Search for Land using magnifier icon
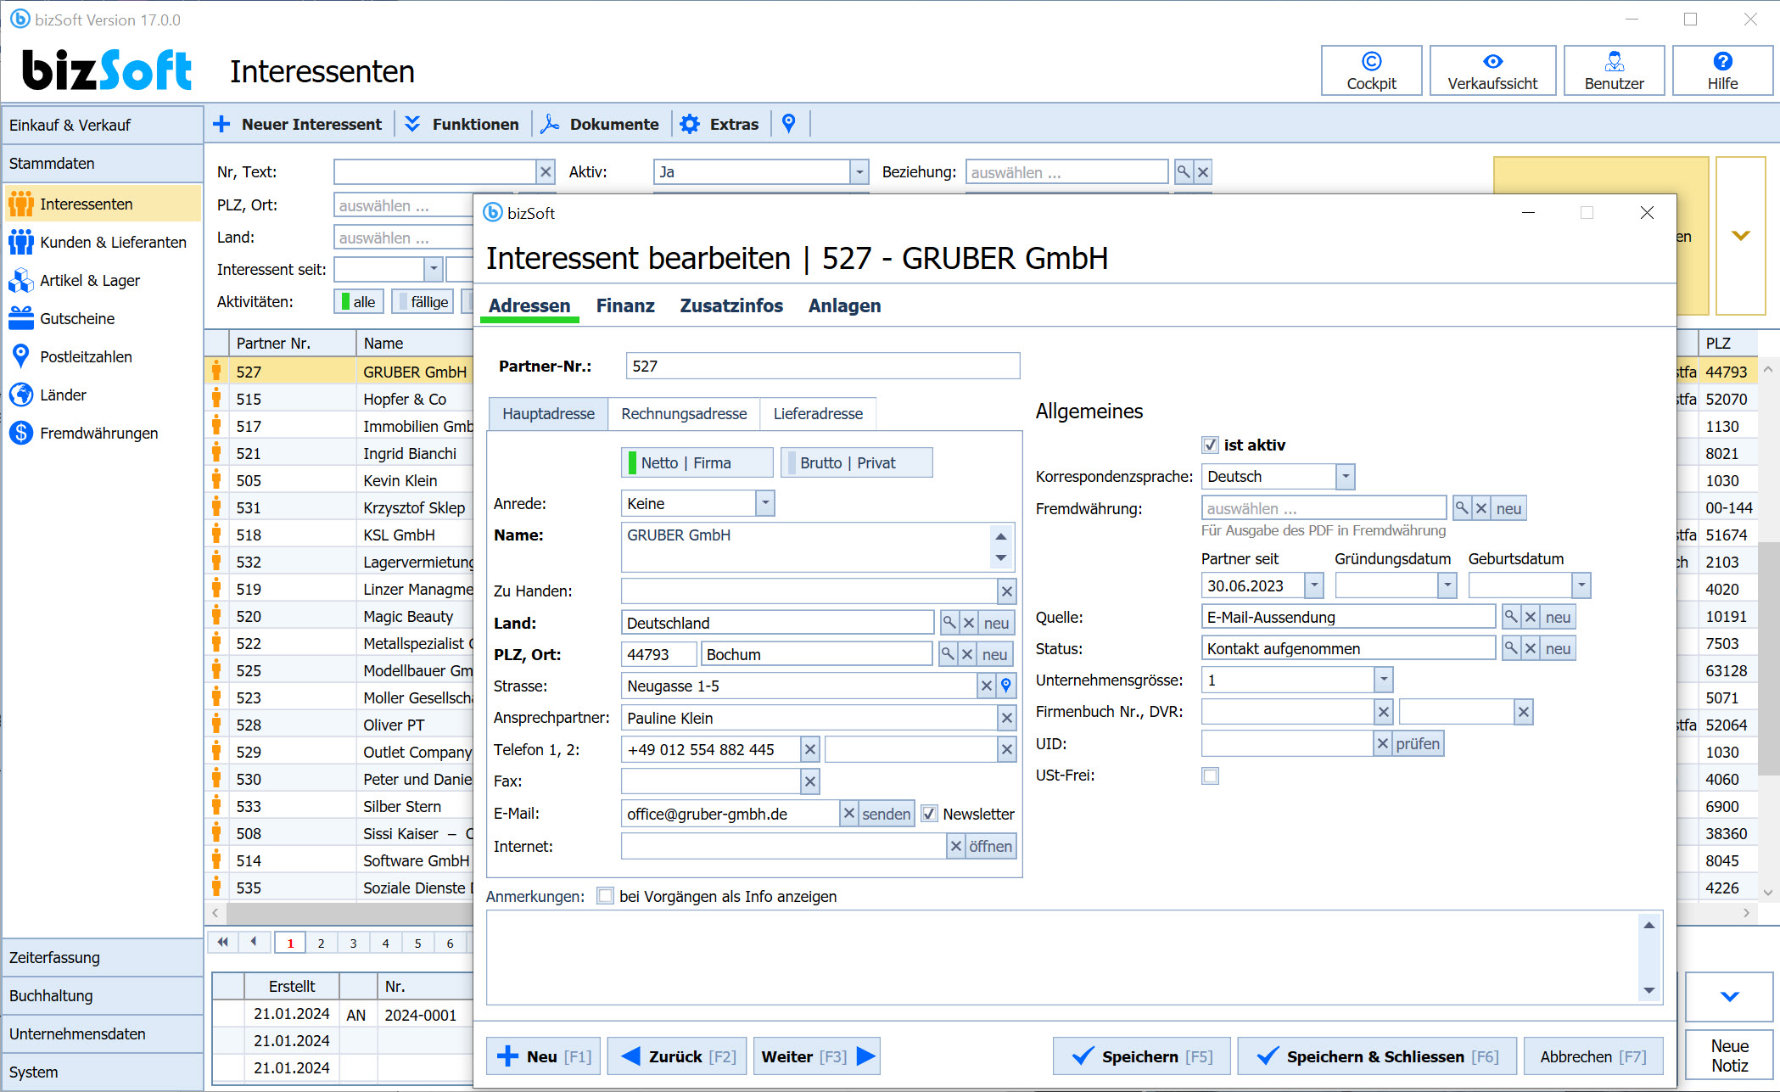Image resolution: width=1780 pixels, height=1092 pixels. [949, 623]
